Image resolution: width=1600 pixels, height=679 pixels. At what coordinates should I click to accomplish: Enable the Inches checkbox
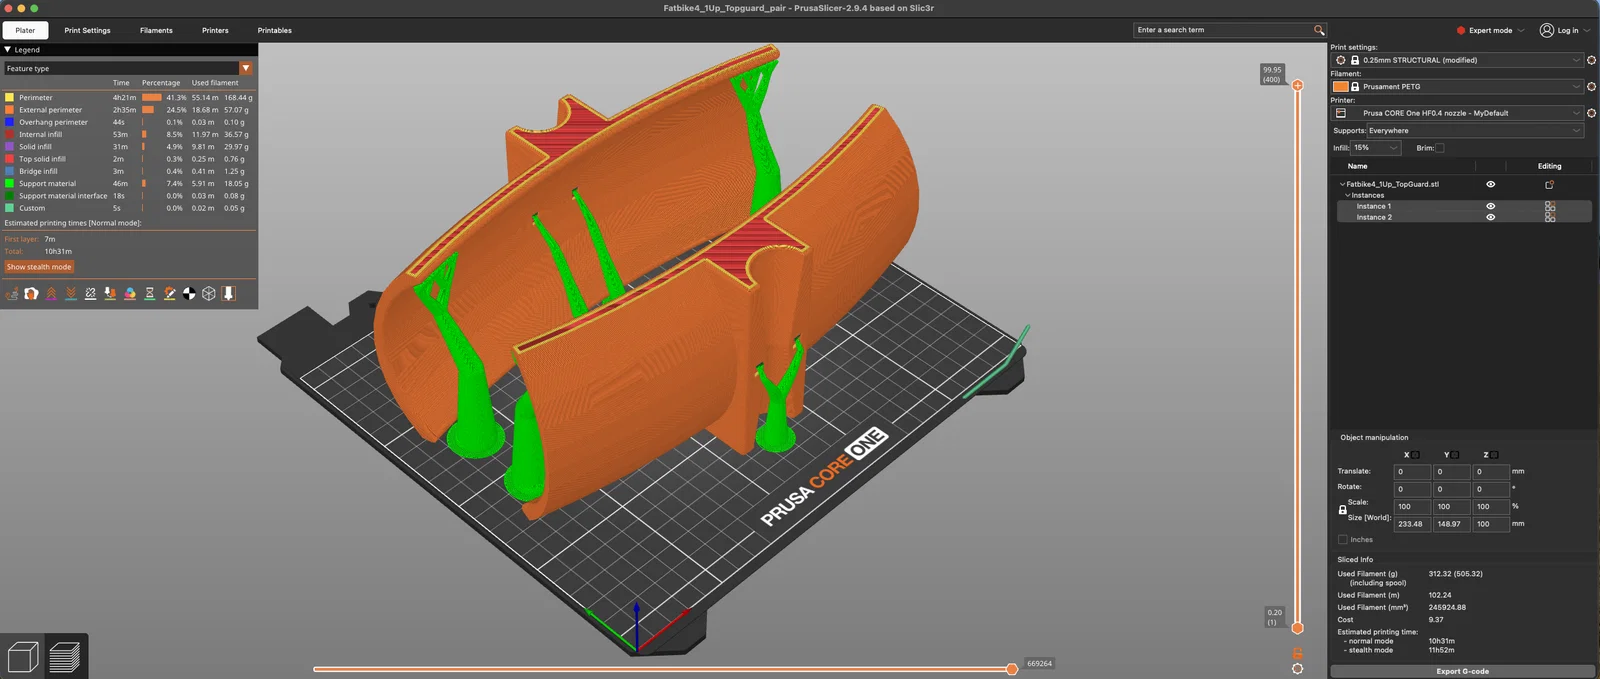(1343, 540)
